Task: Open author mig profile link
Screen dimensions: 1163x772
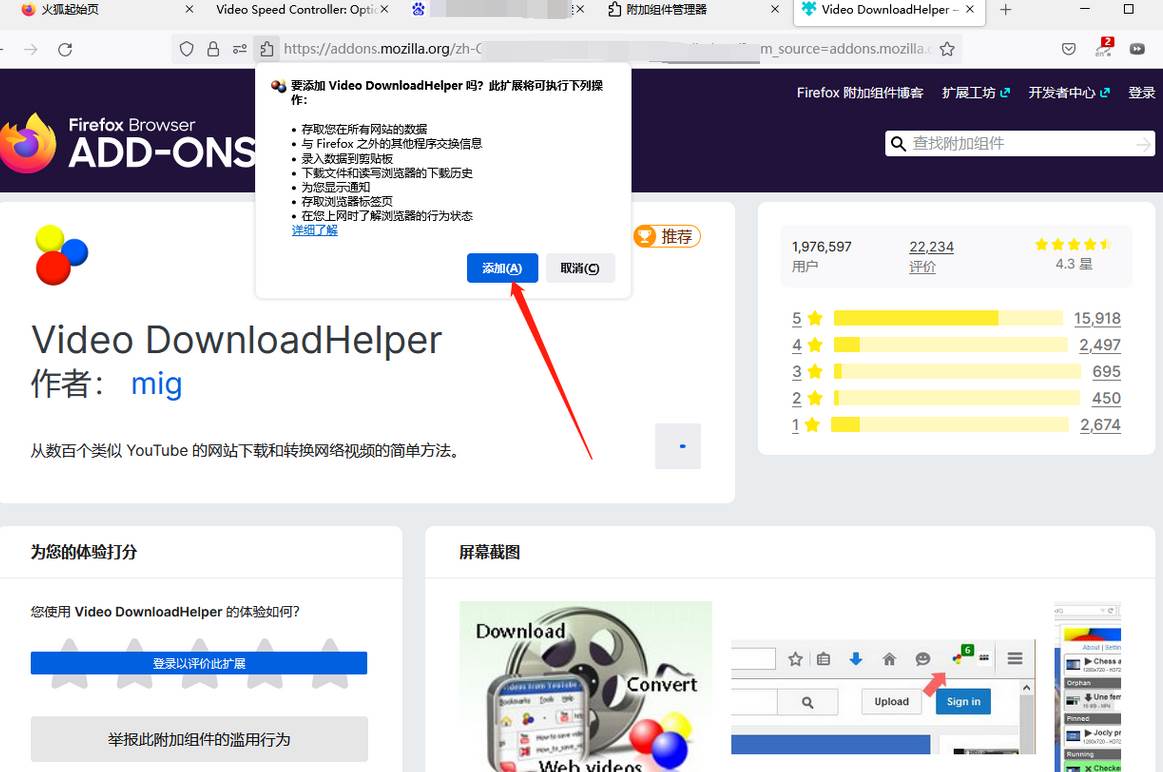Action: coord(156,384)
